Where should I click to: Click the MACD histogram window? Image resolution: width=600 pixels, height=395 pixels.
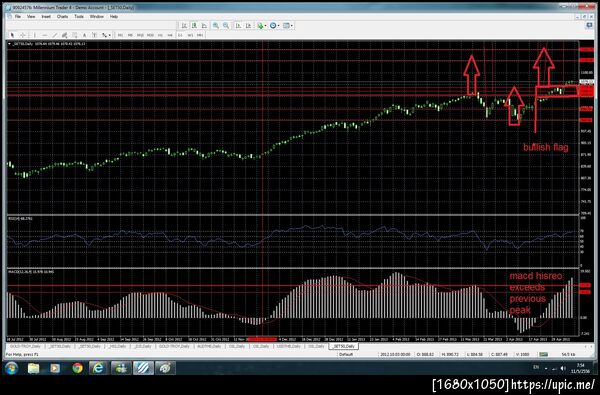click(293, 302)
